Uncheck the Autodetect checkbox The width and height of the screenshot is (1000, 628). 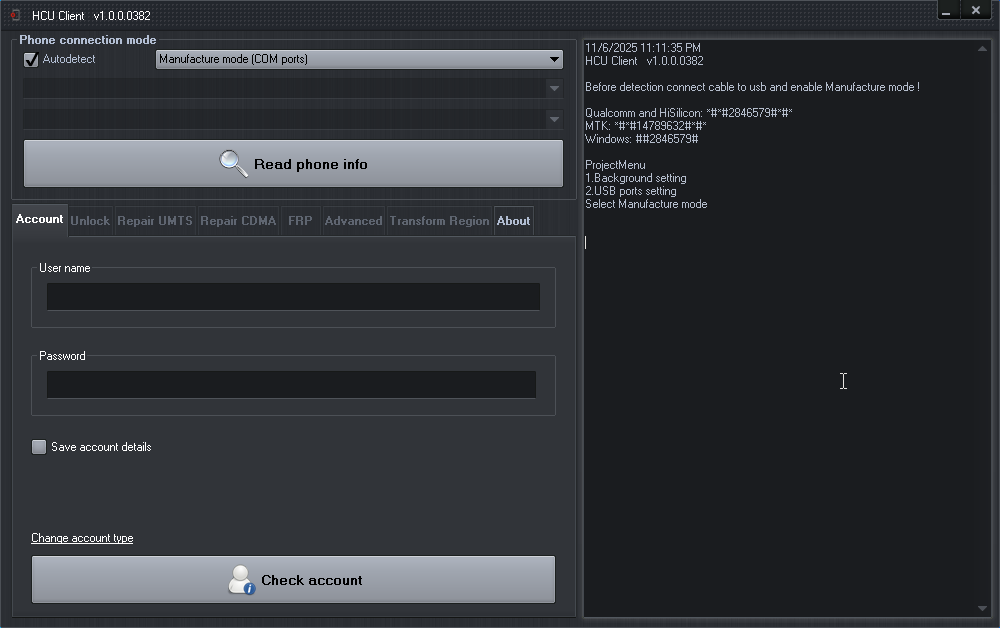(x=31, y=59)
